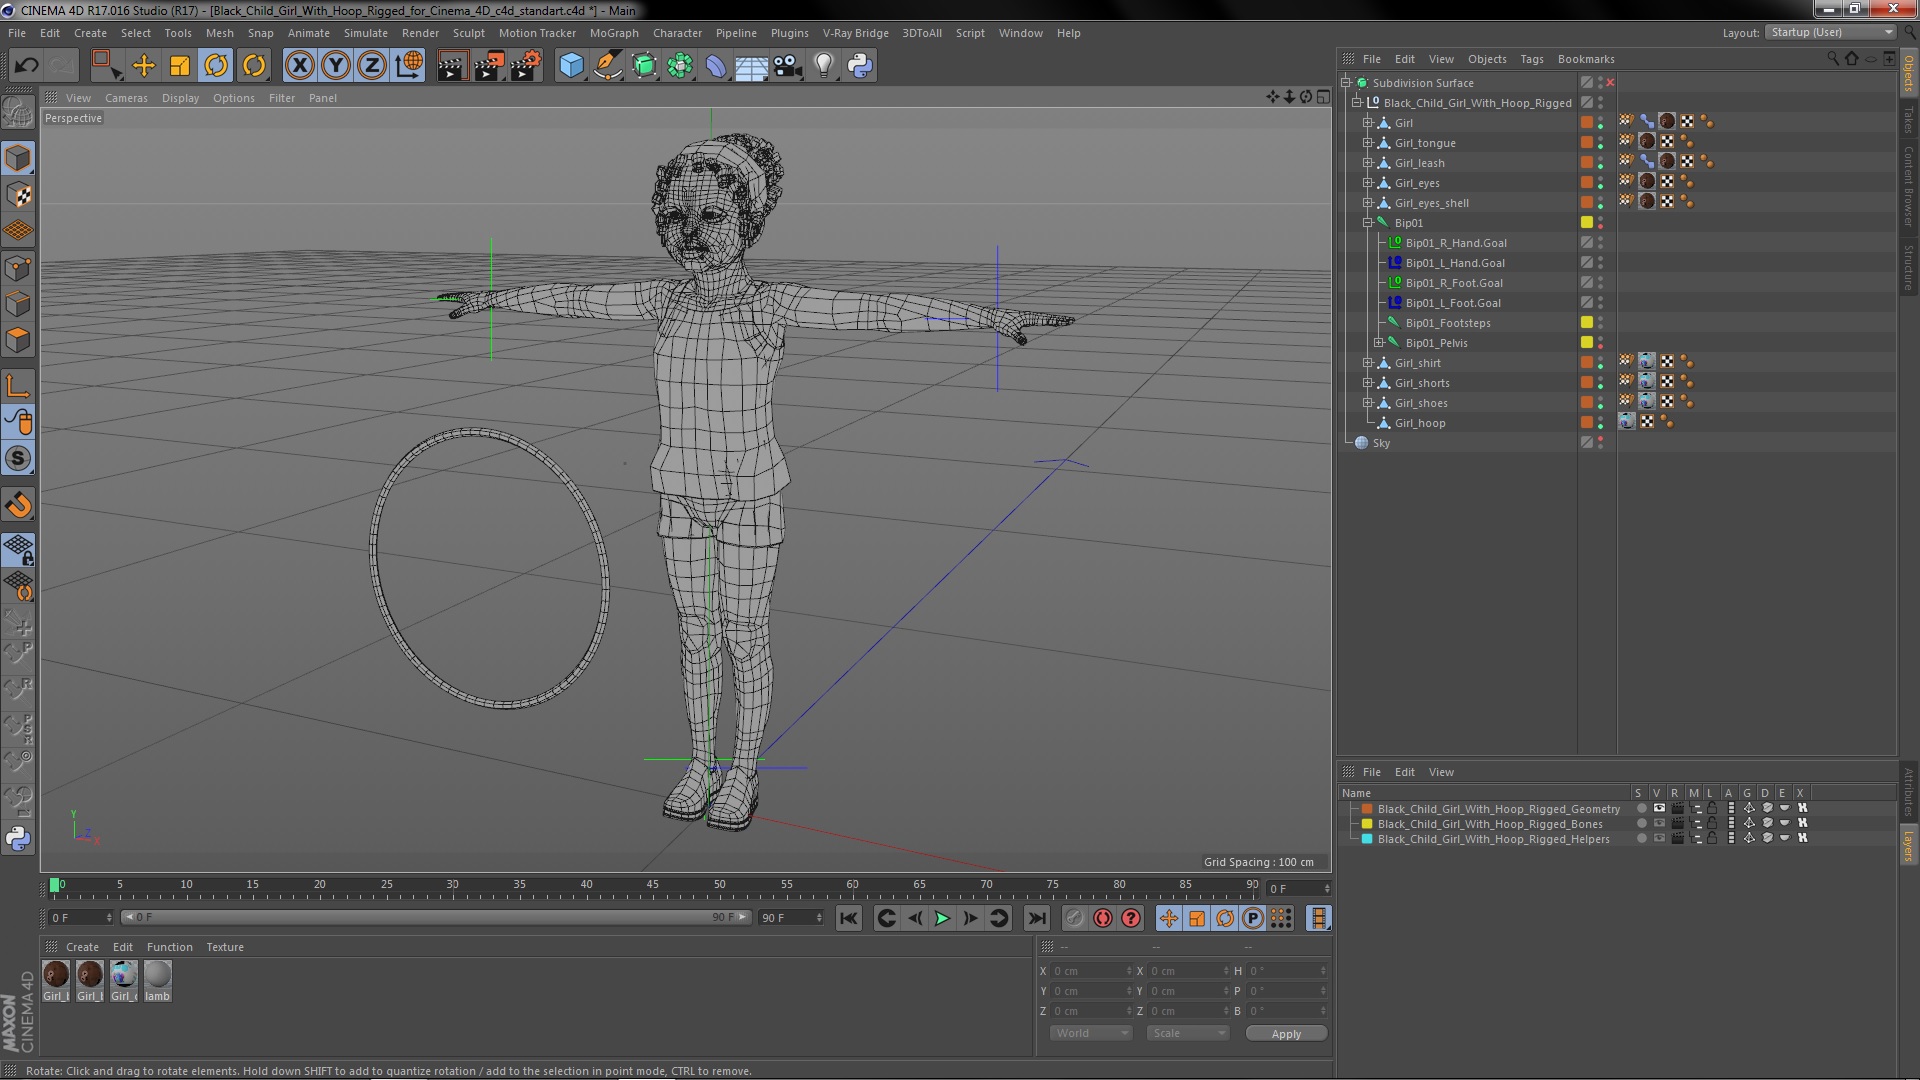Expand the Girl_shoes object
The image size is (1920, 1080).
pos(1368,403)
